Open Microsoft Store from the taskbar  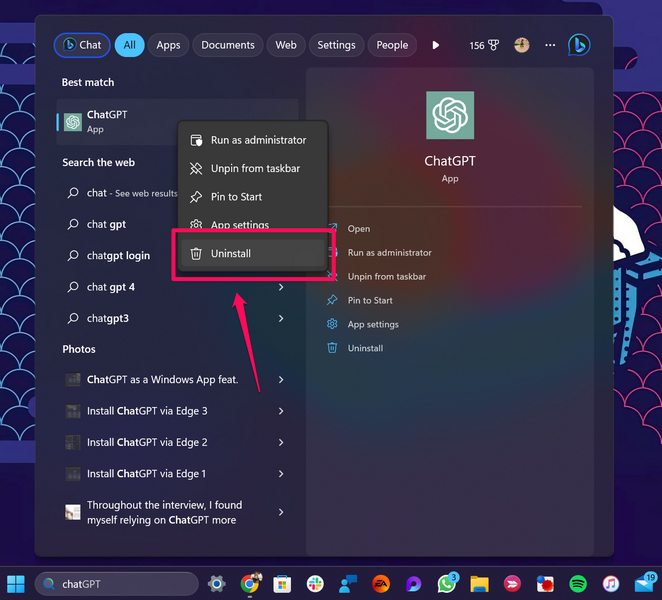tap(282, 584)
